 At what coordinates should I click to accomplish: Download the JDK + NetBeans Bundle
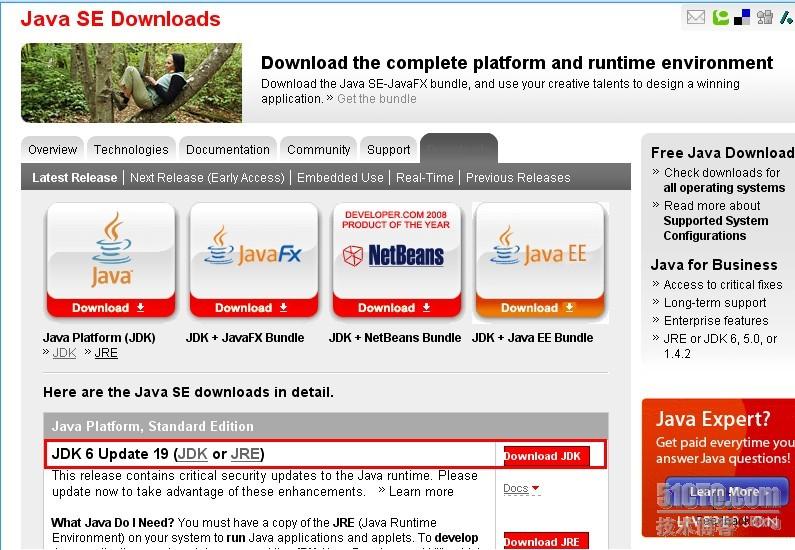[397, 308]
